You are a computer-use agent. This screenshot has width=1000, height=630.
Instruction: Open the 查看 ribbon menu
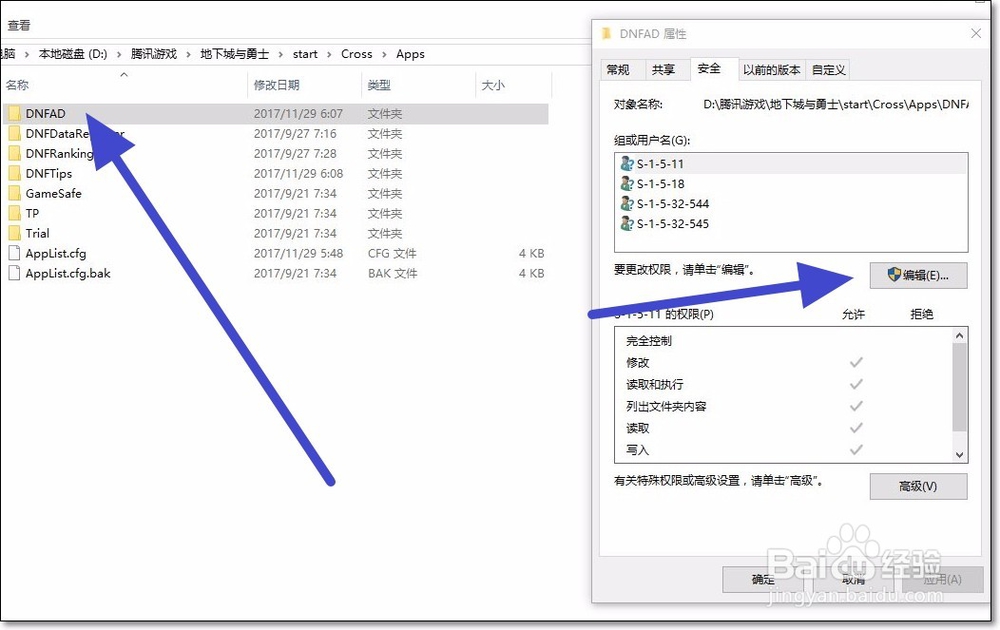[x=19, y=26]
